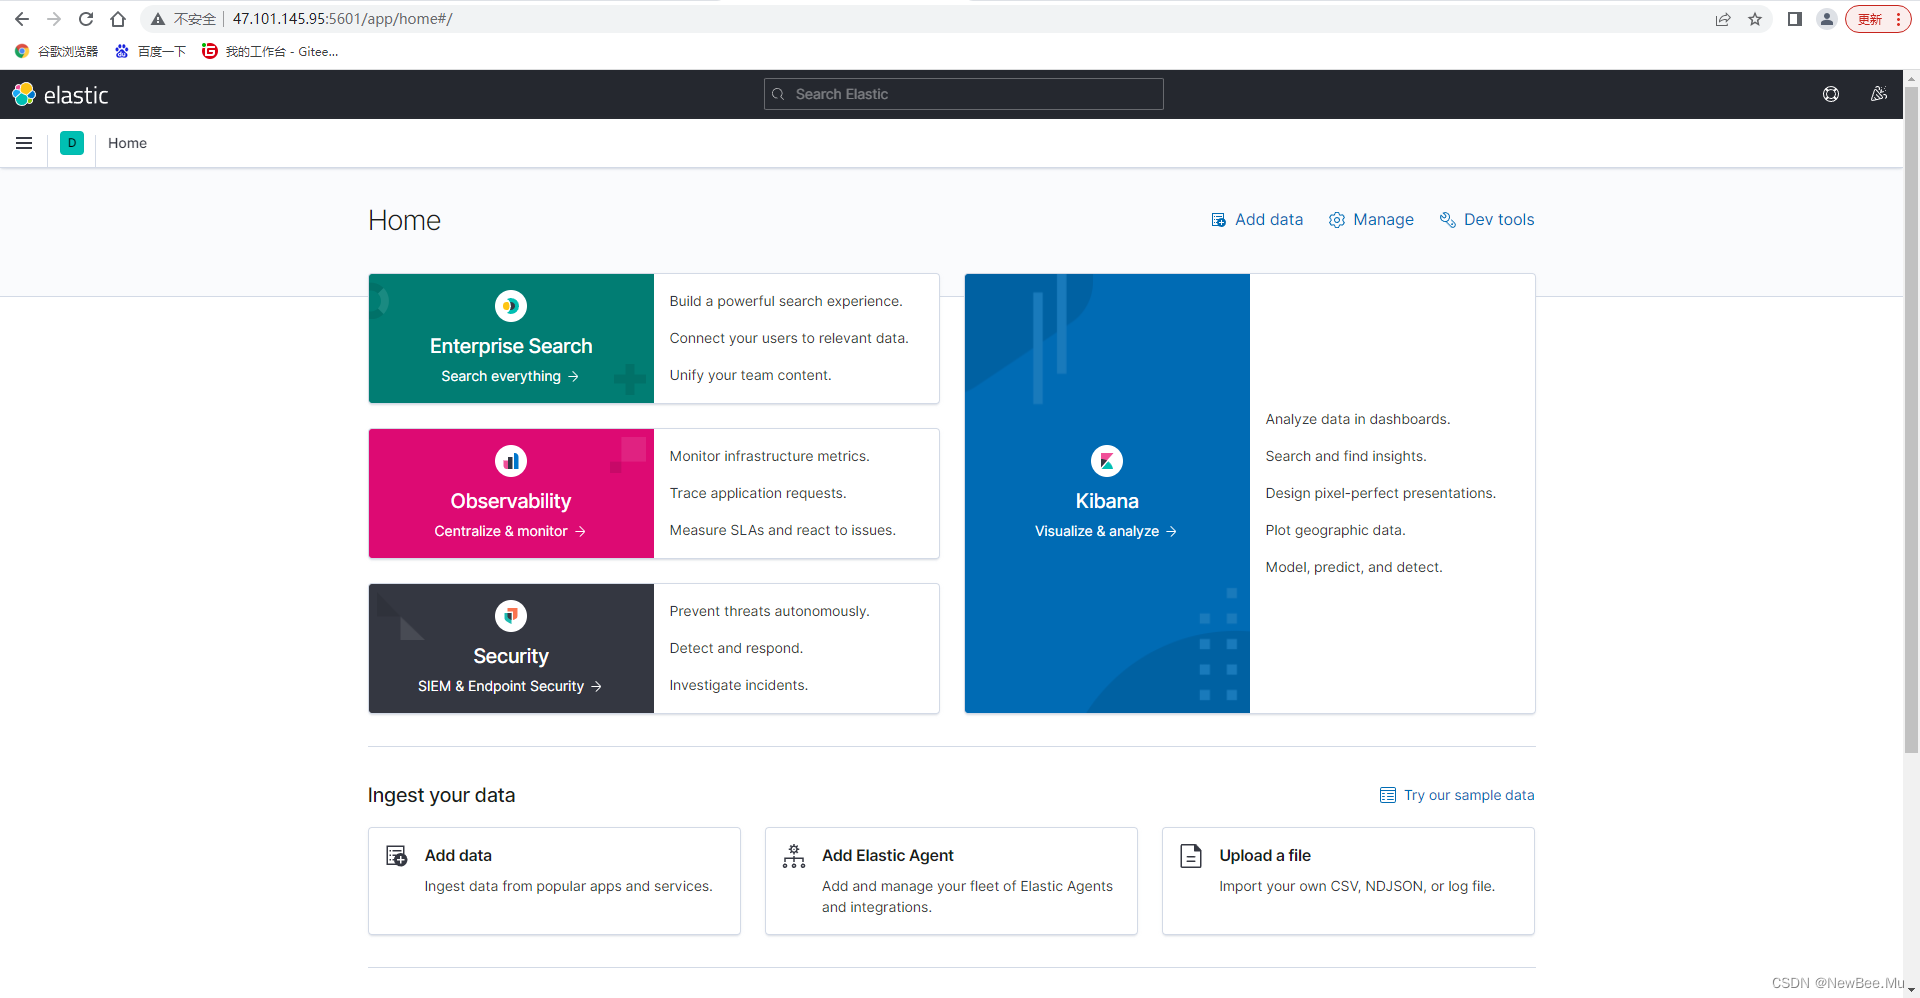Click SIEM & Endpoint Security link
1920x998 pixels.
point(510,686)
